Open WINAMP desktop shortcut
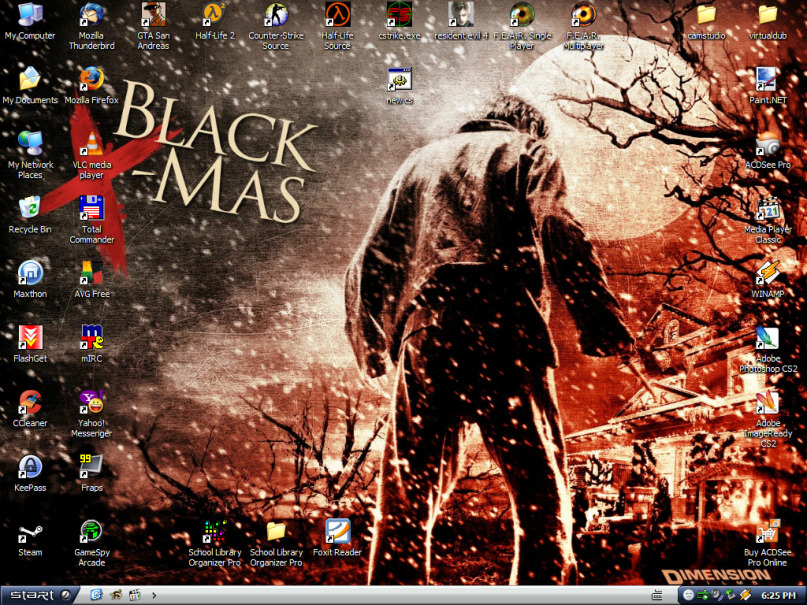The image size is (807, 605). [768, 280]
